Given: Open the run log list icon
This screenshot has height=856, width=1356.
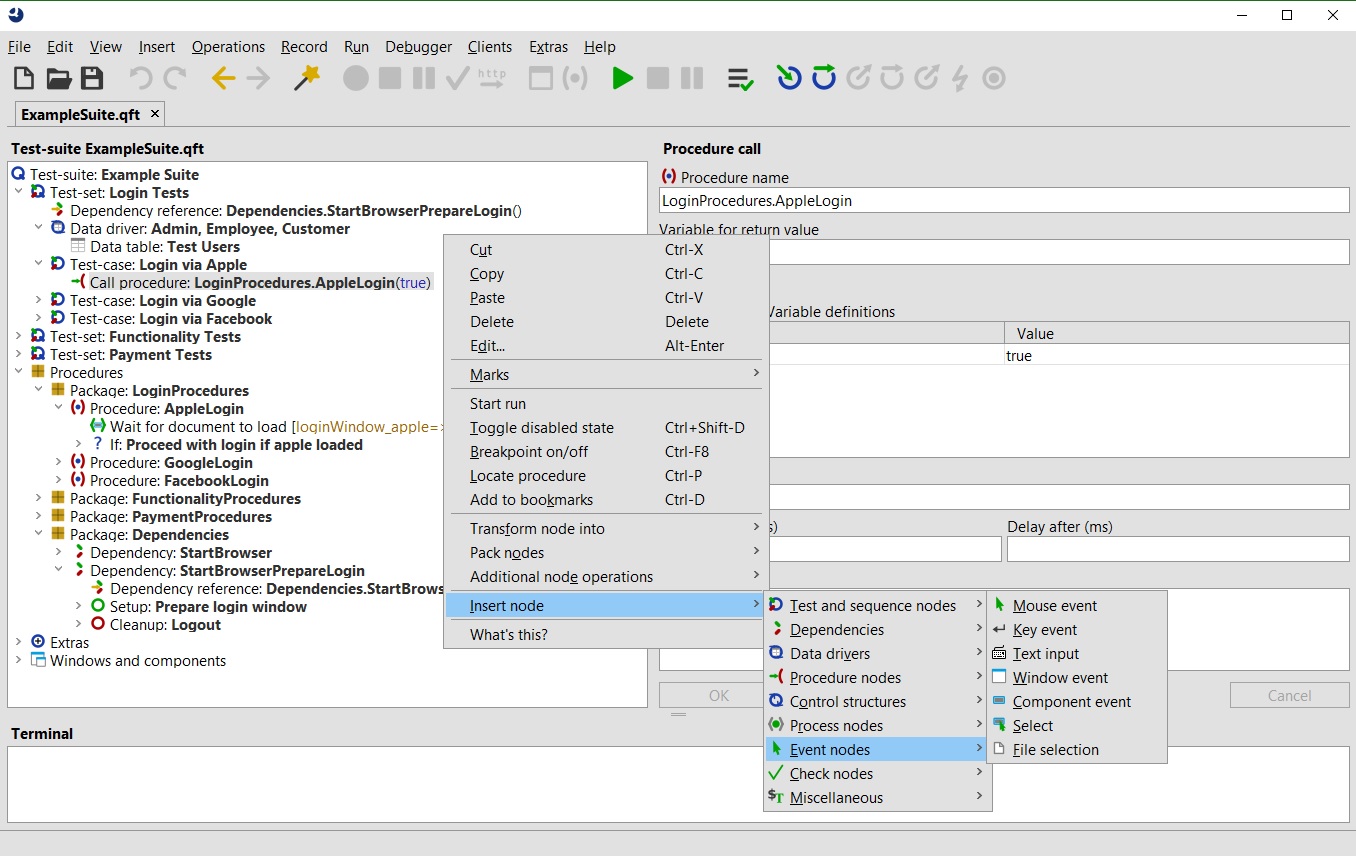Looking at the screenshot, I should coord(740,77).
